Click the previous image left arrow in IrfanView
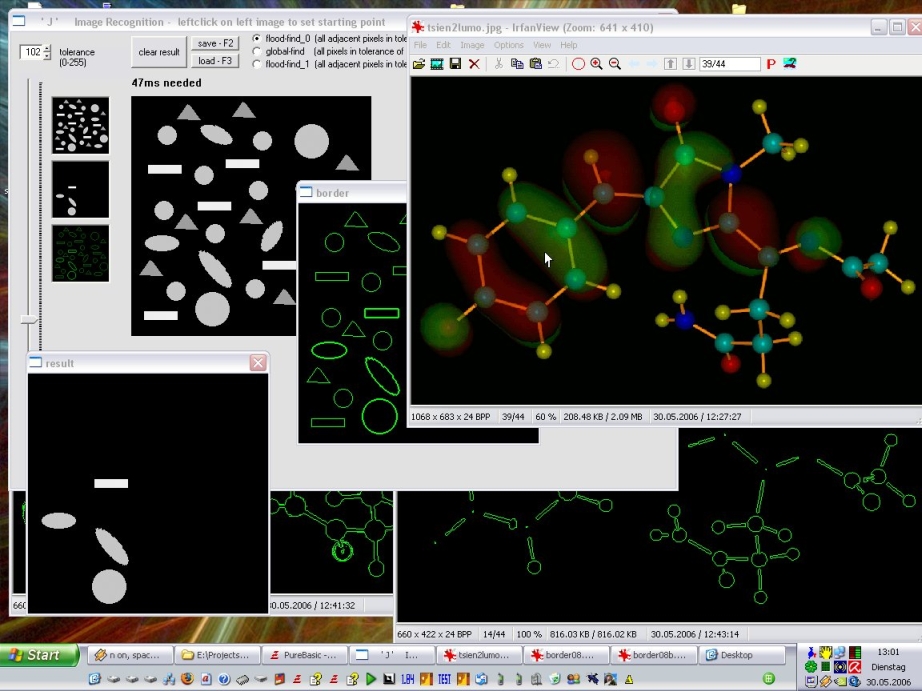 tap(634, 64)
